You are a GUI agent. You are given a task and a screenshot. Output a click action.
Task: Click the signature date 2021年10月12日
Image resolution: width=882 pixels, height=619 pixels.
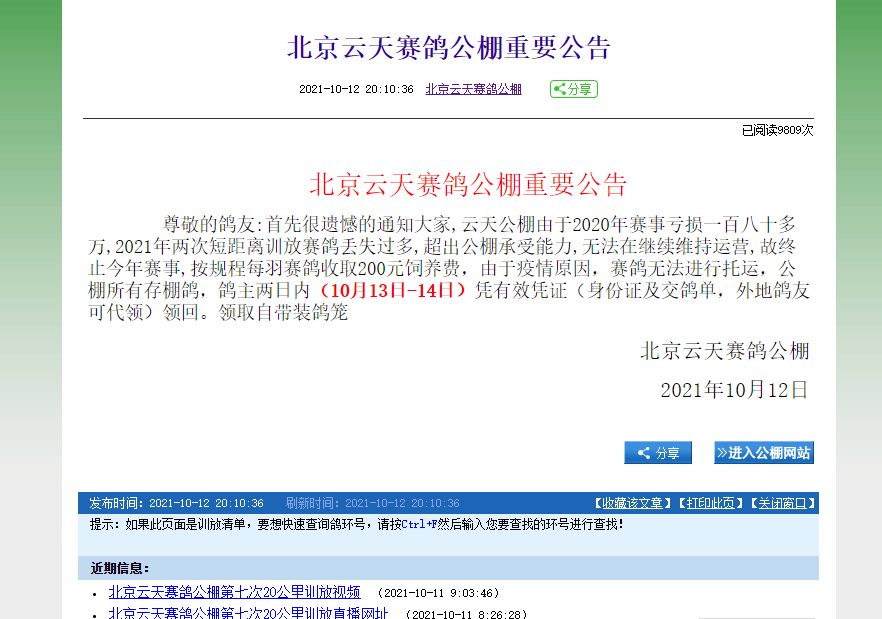pos(734,389)
